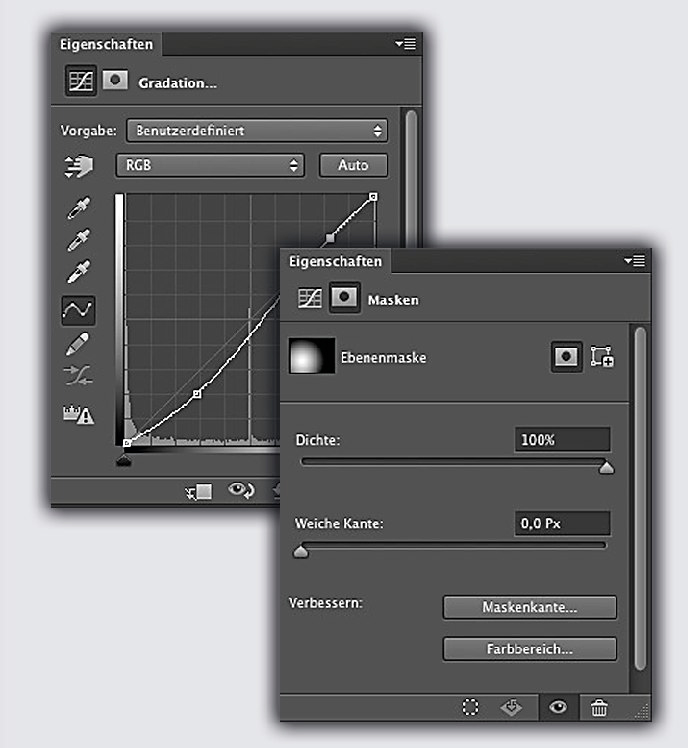This screenshot has width=688, height=748.
Task: Click the view previous state eye icon
Action: coord(241,490)
